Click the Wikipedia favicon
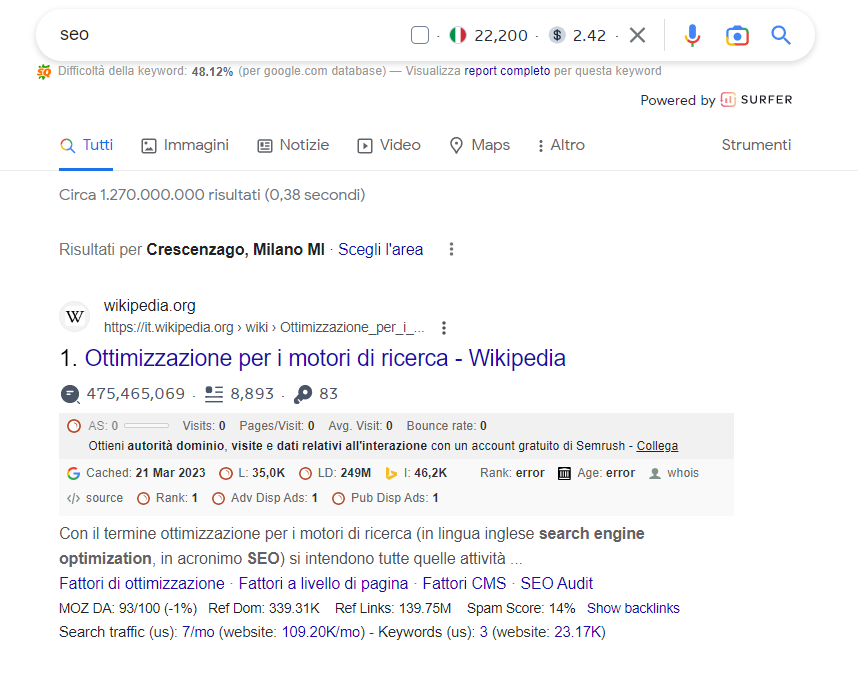This screenshot has width=858, height=692. [x=74, y=316]
